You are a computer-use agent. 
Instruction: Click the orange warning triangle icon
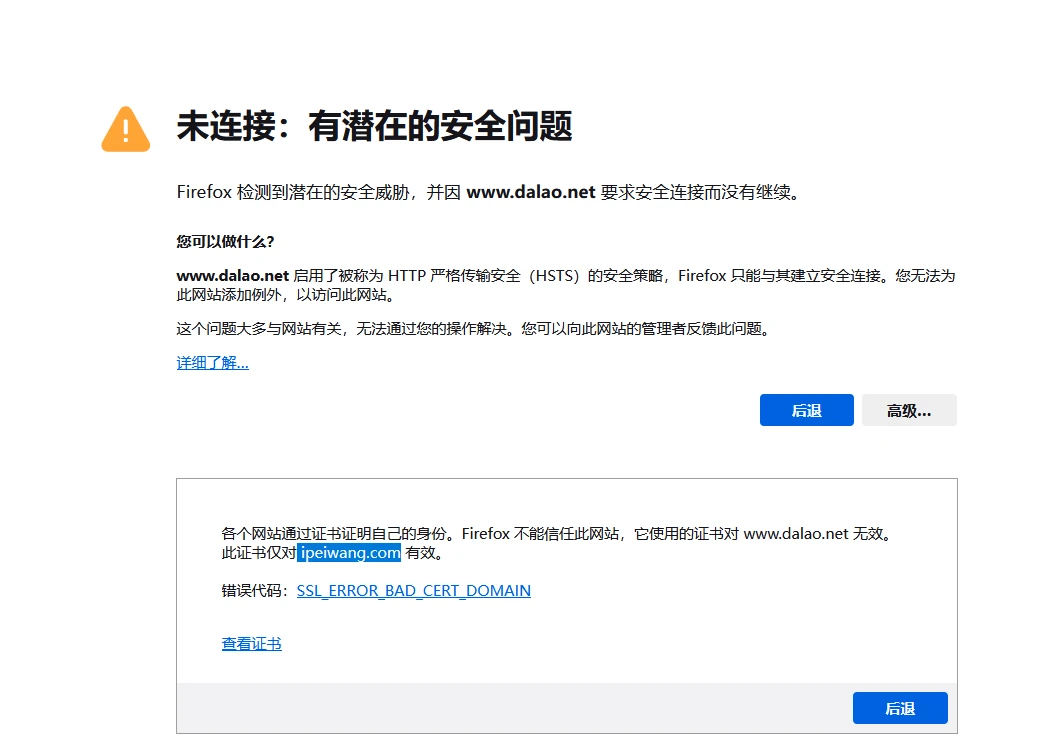(125, 129)
